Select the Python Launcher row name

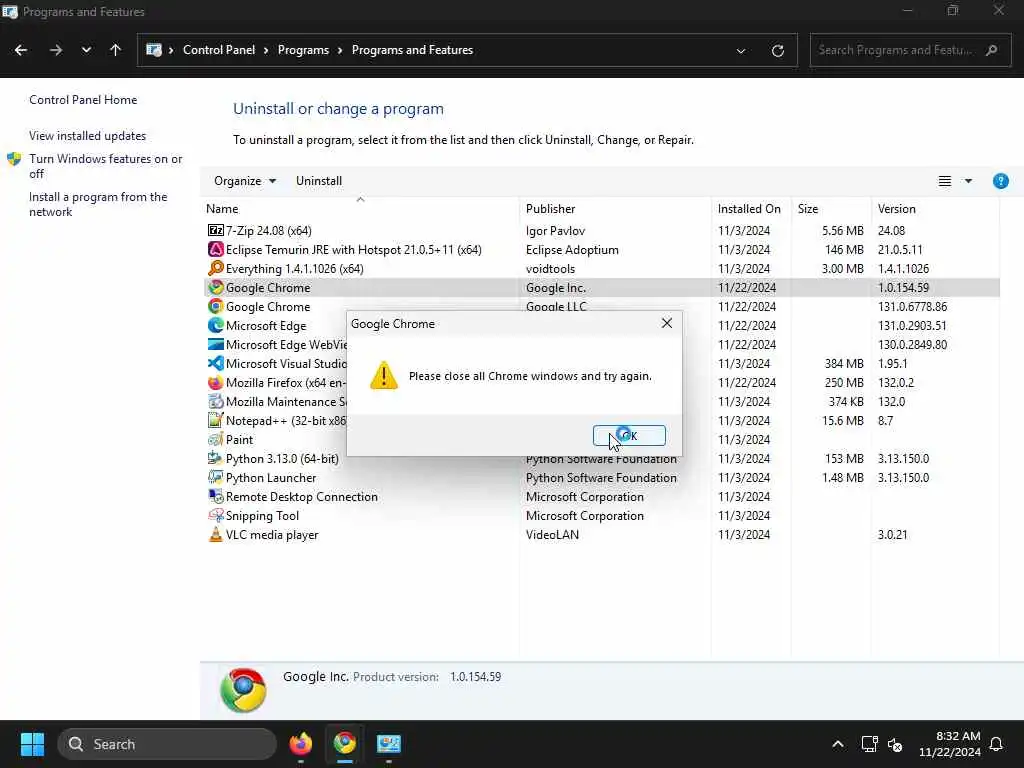click(x=270, y=478)
